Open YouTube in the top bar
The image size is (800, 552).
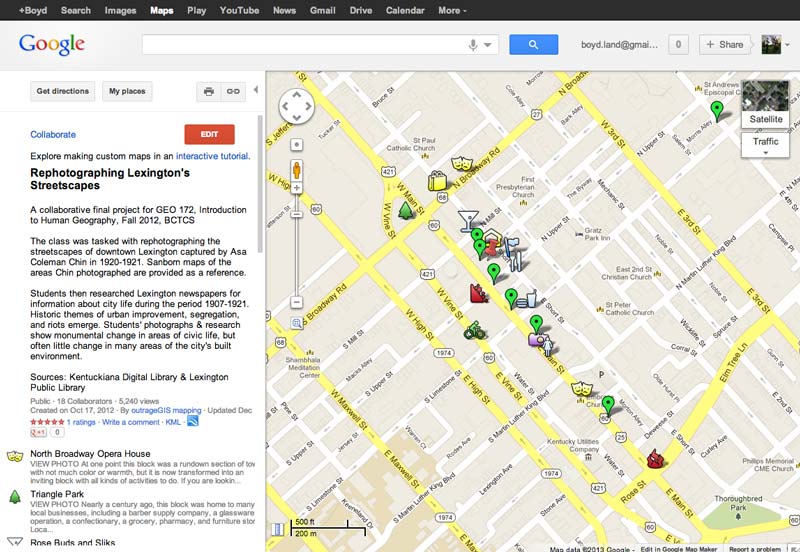pos(239,10)
